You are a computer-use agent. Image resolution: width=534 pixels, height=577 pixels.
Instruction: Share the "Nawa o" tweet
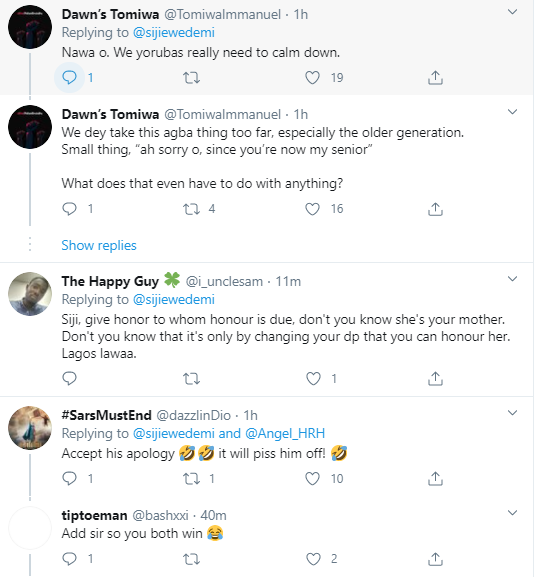(x=435, y=78)
